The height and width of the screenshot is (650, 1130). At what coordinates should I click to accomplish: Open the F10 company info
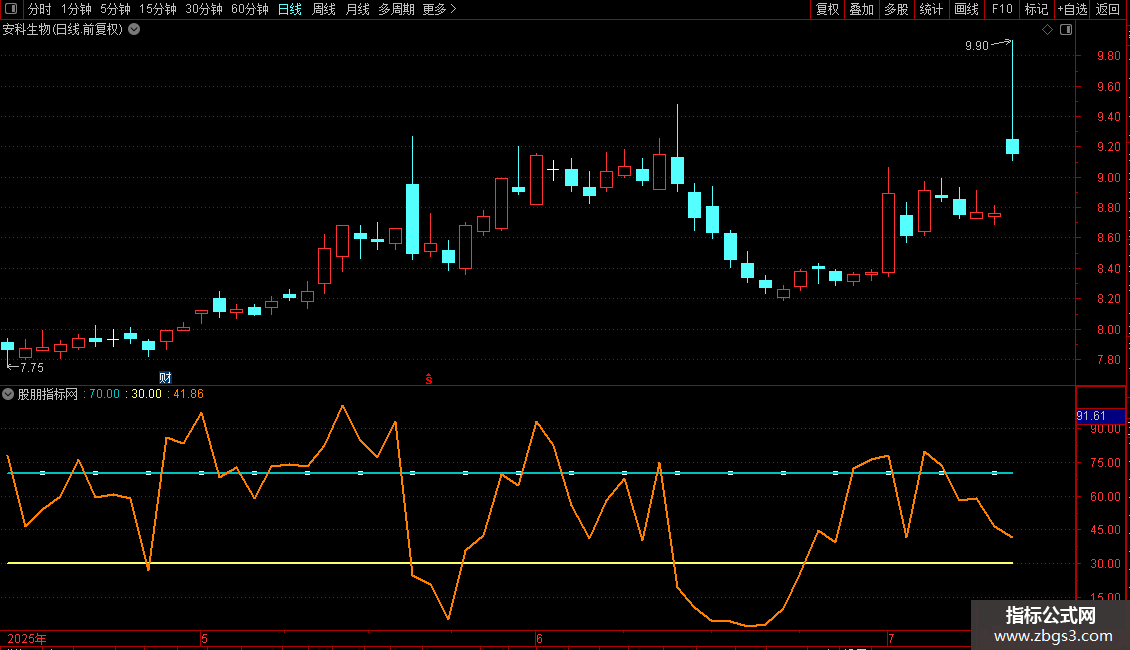1002,9
